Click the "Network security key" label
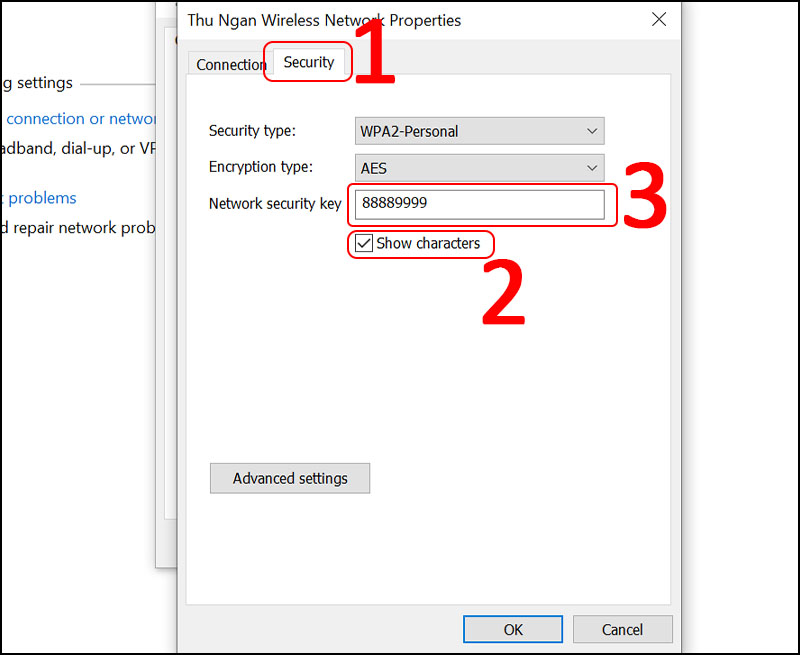800x655 pixels. click(x=274, y=204)
